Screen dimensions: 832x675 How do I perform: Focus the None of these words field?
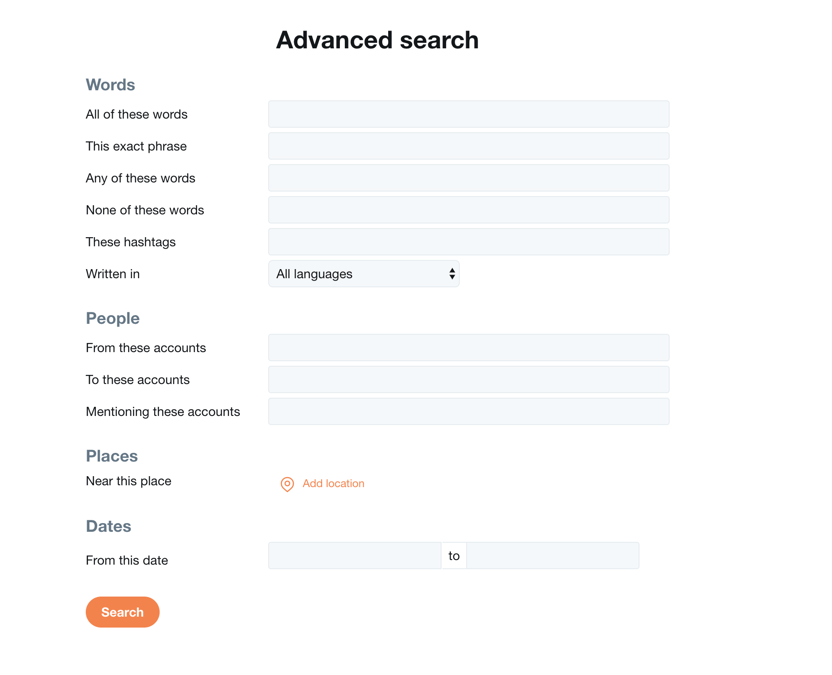[x=469, y=210]
